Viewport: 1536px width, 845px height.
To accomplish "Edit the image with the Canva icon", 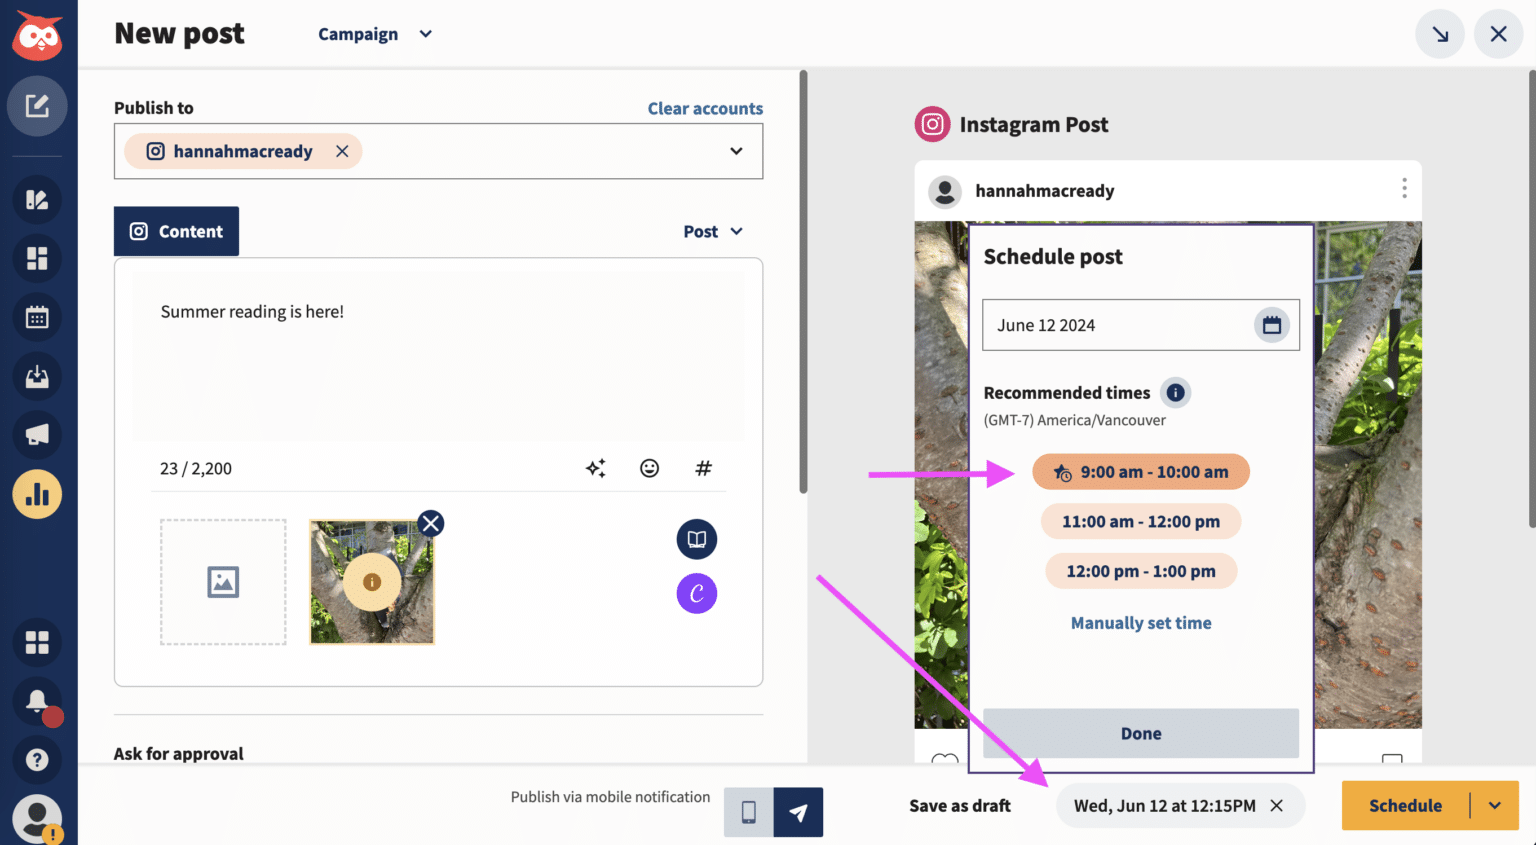I will coord(696,593).
